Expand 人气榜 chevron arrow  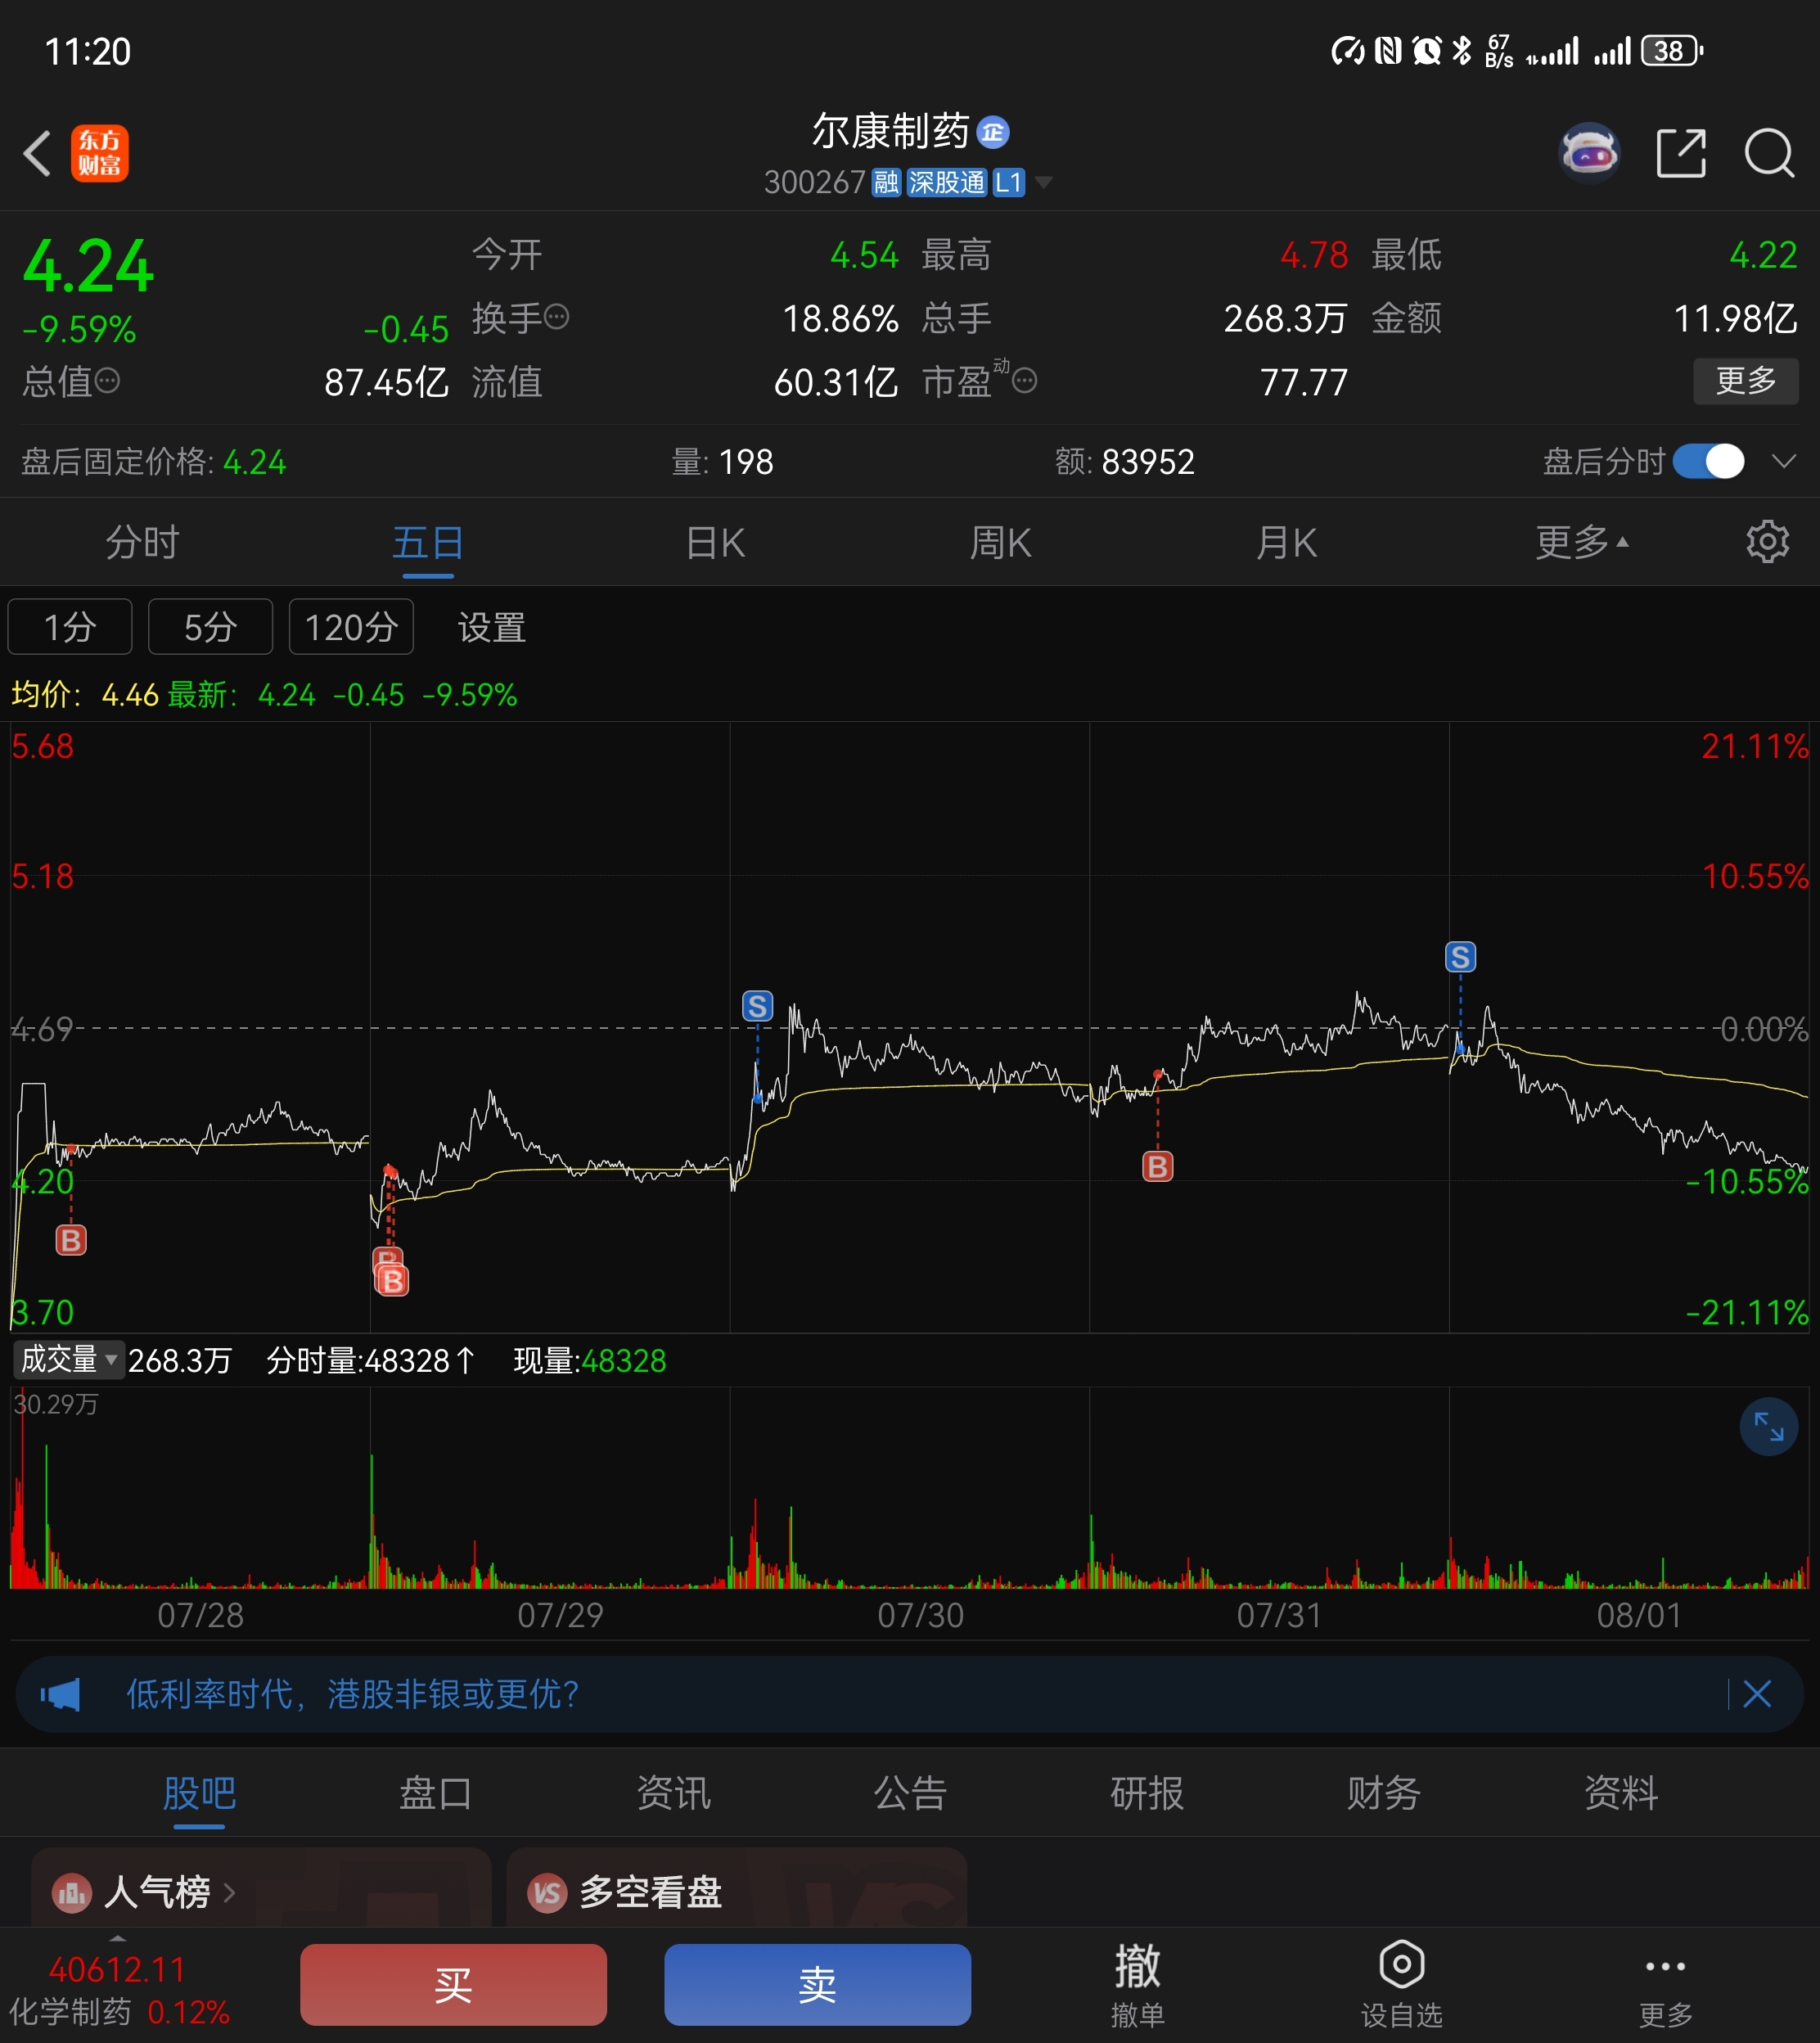pyautogui.click(x=230, y=1892)
